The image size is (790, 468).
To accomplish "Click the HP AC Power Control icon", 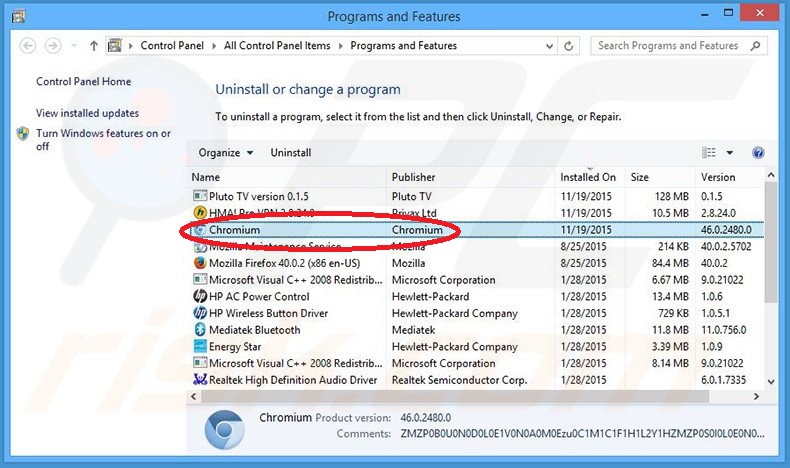I will 200,296.
